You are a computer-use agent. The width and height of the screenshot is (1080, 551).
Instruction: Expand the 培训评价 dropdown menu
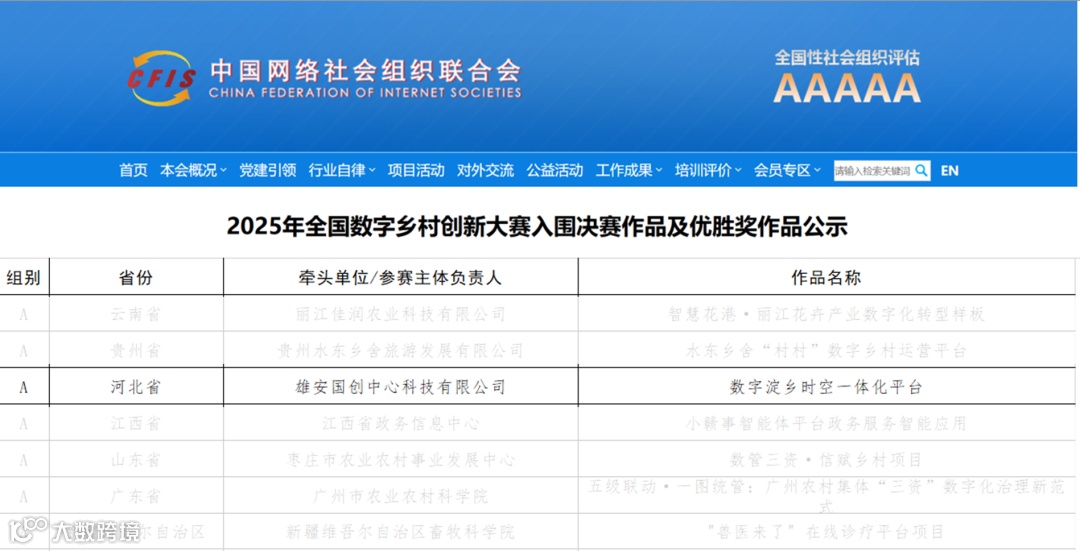tap(708, 170)
